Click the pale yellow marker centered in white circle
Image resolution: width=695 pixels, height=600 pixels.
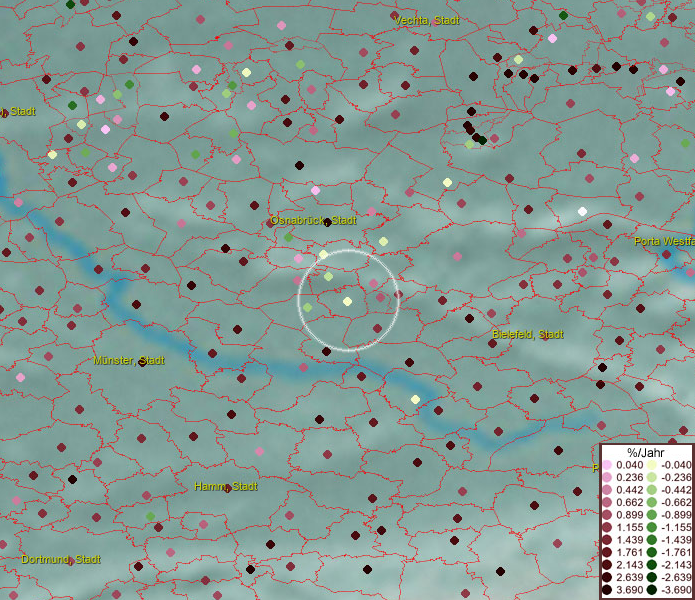[347, 301]
